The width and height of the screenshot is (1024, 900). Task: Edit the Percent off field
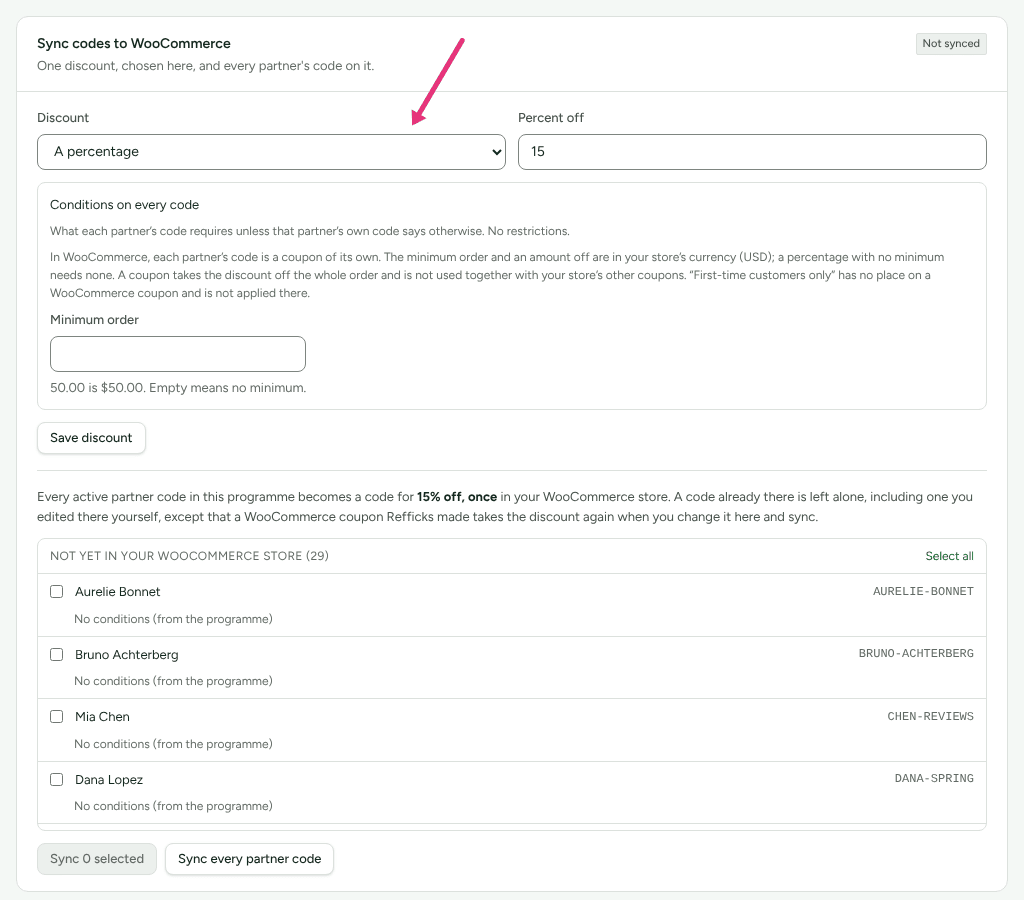(x=752, y=152)
